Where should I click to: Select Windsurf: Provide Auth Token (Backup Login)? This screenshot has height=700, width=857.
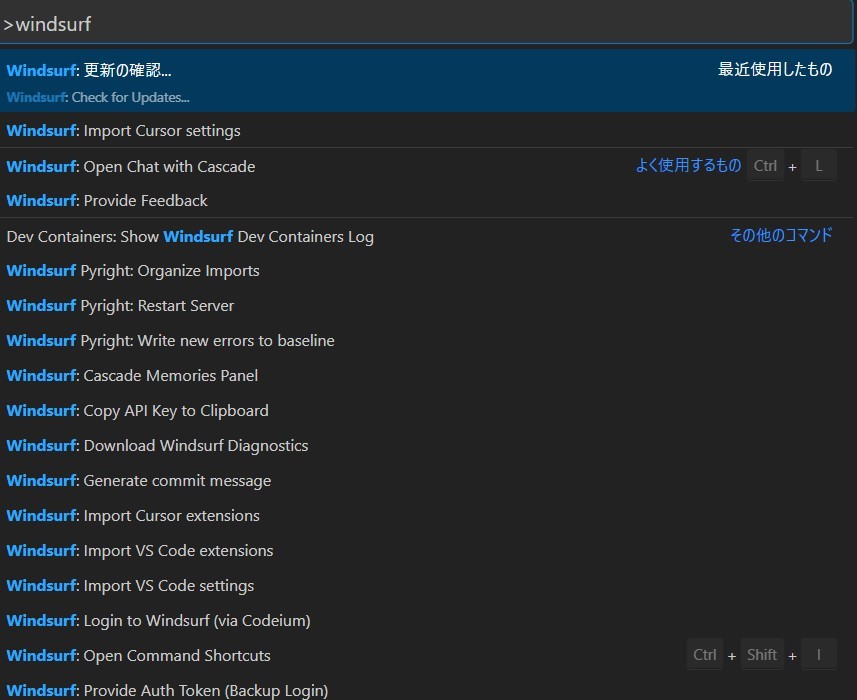(427, 687)
